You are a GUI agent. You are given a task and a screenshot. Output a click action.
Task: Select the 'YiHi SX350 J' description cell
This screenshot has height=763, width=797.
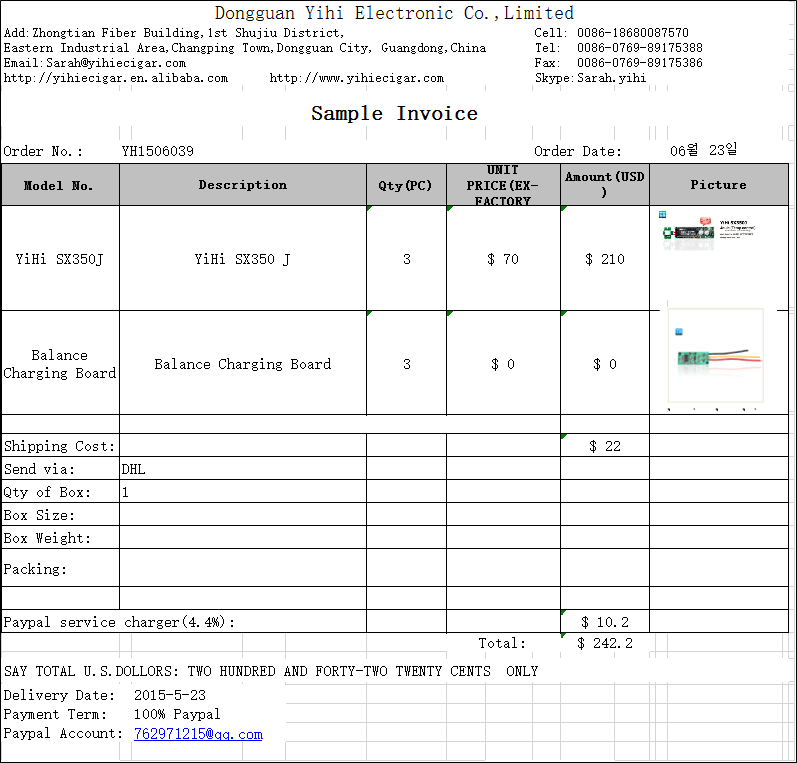click(243, 258)
